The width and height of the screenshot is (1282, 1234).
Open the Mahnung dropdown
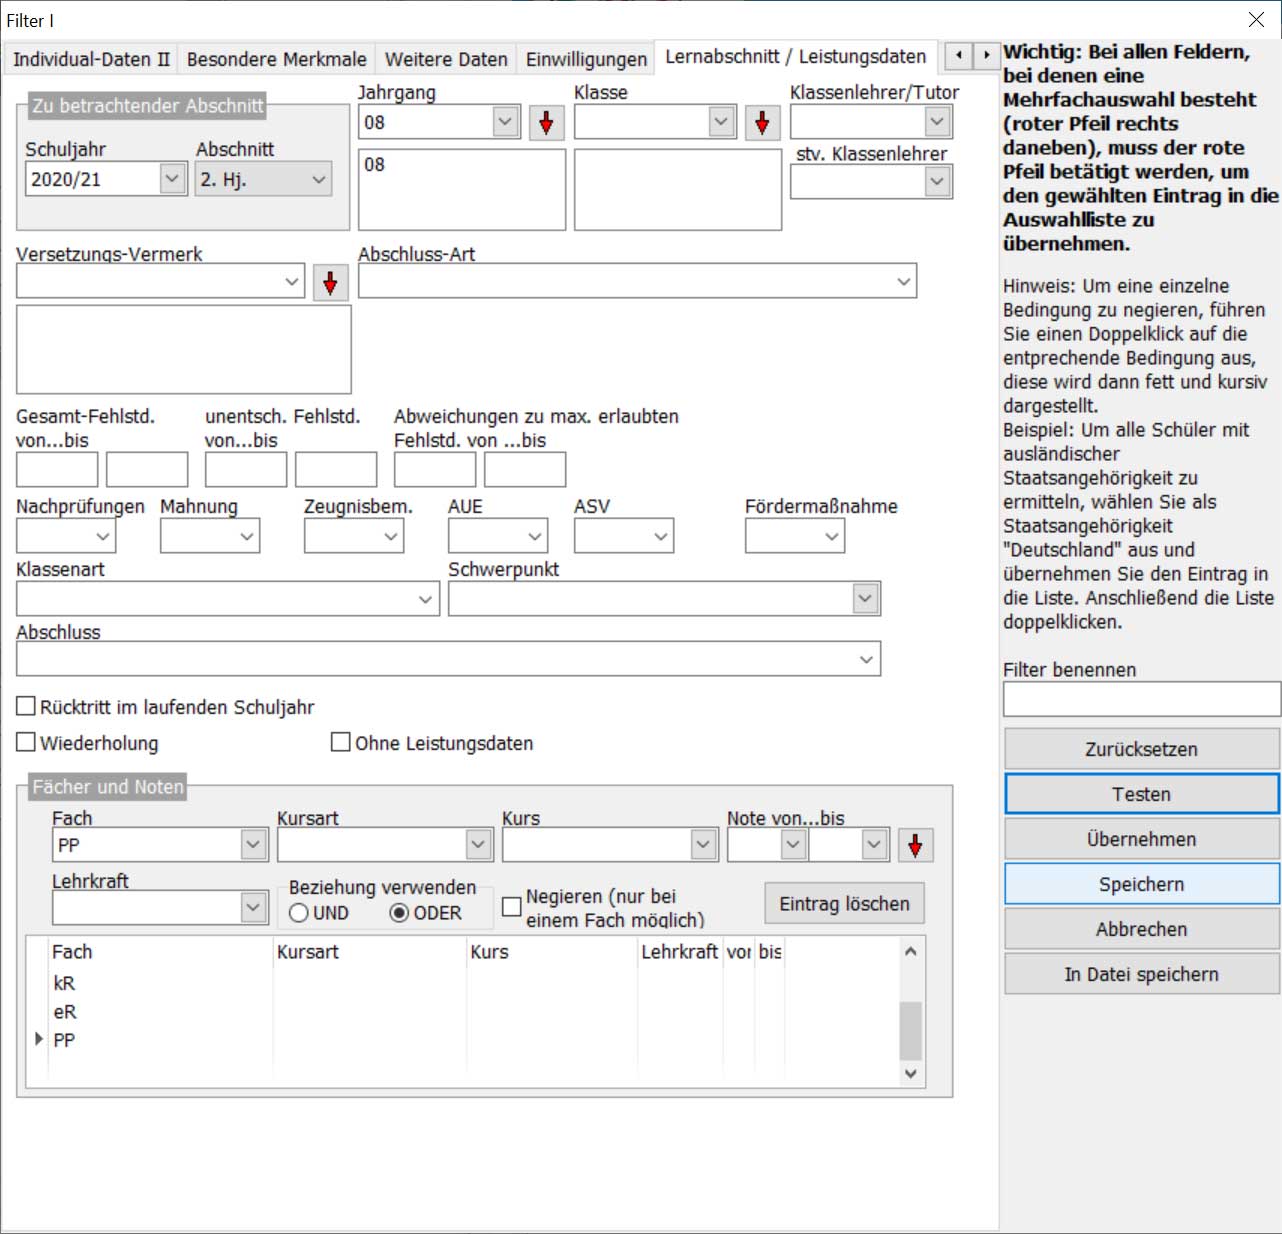[x=247, y=536]
